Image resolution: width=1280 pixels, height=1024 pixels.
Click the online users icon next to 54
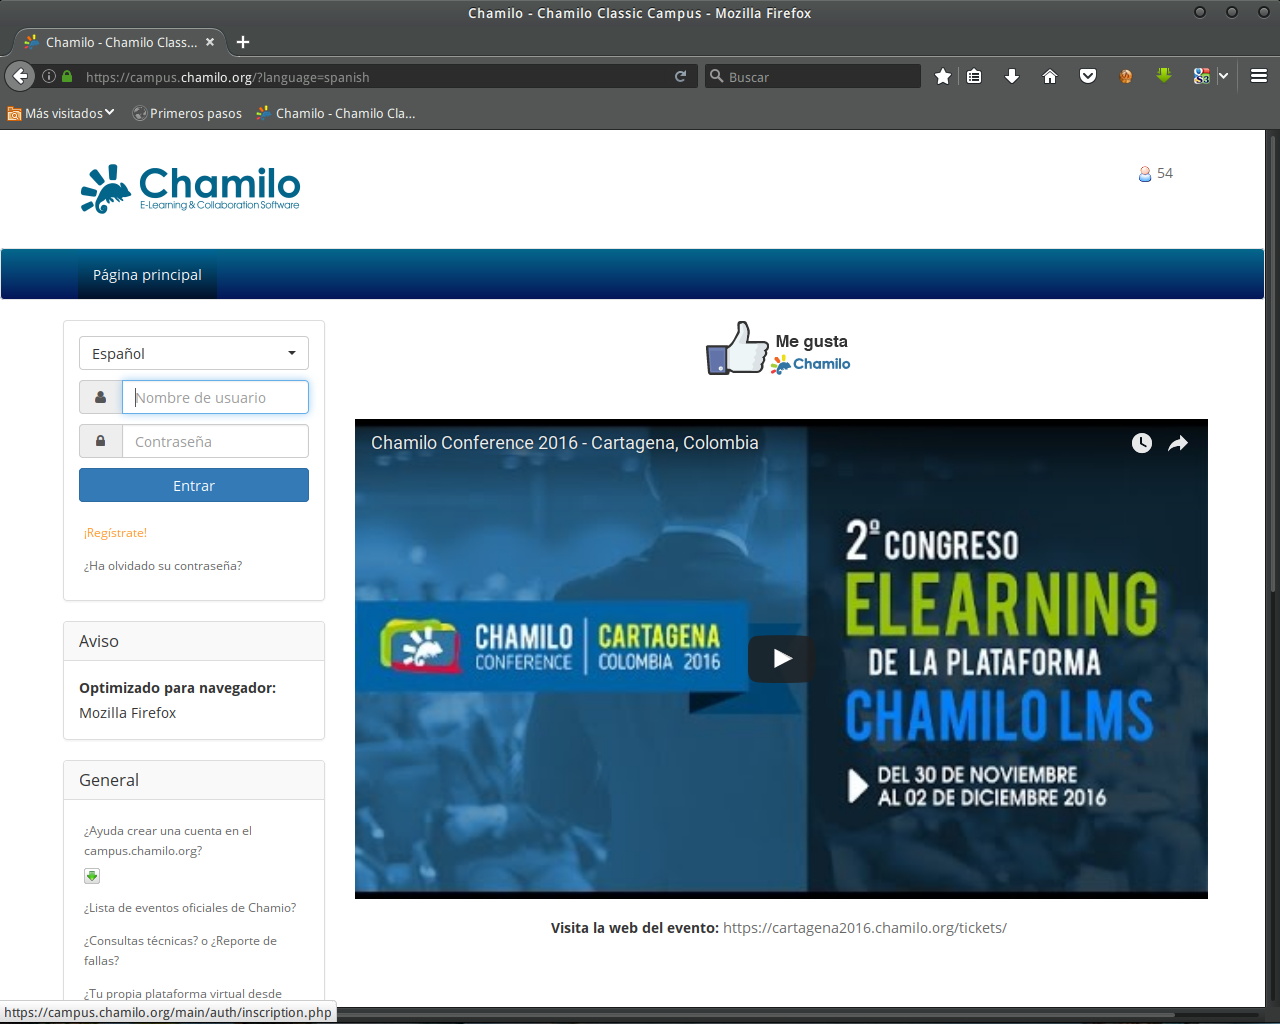coord(1143,173)
